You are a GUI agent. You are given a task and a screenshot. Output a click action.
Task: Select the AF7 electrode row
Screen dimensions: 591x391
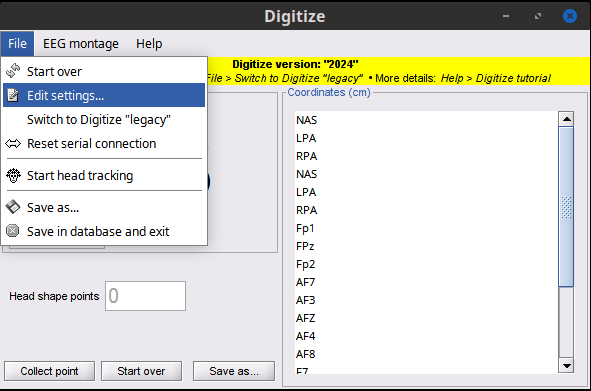click(x=426, y=282)
